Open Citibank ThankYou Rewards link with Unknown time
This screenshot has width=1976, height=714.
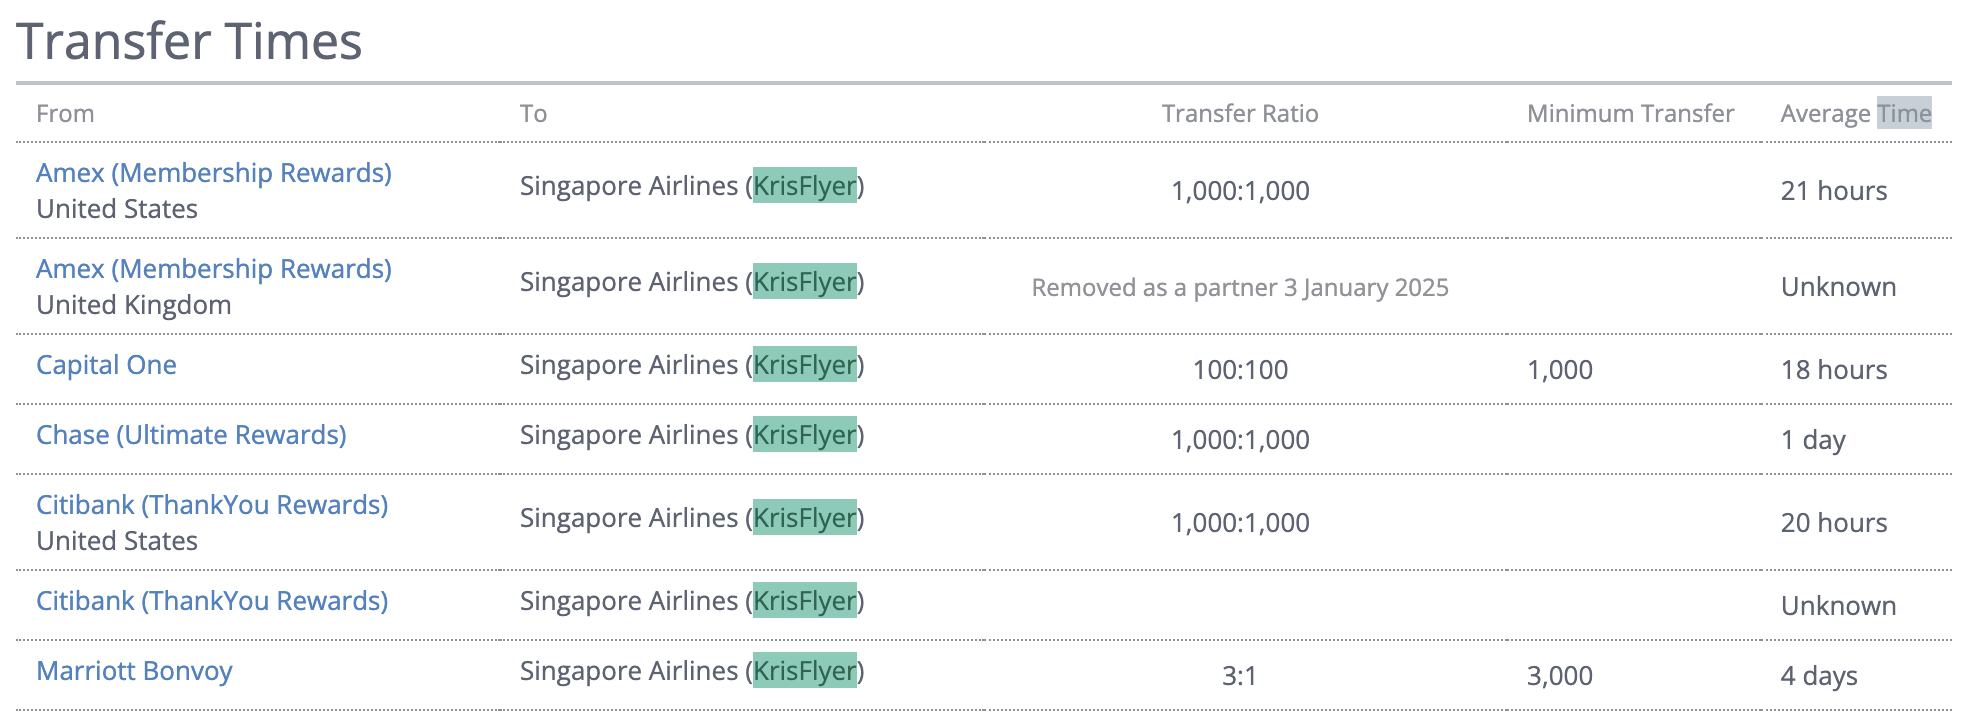pyautogui.click(x=212, y=601)
